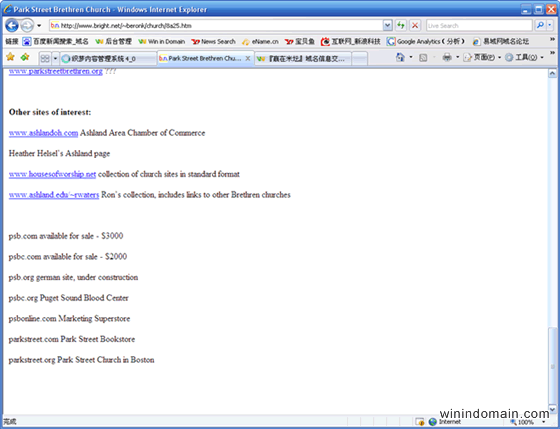Open the Google Analytics favorites bar link

426,41
